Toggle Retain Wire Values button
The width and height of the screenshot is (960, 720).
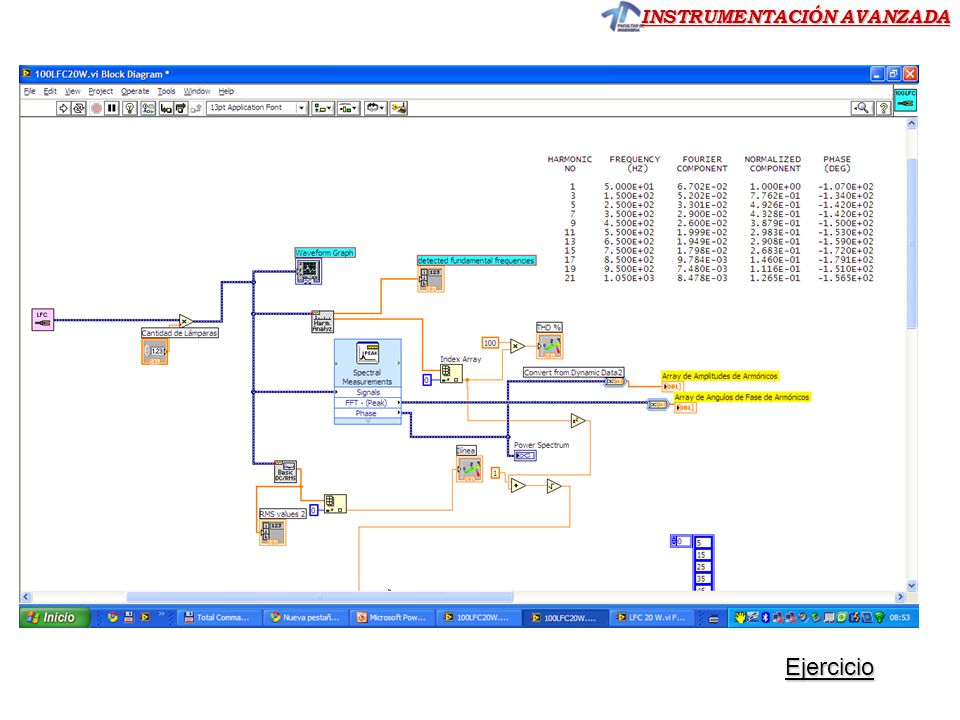[148, 108]
